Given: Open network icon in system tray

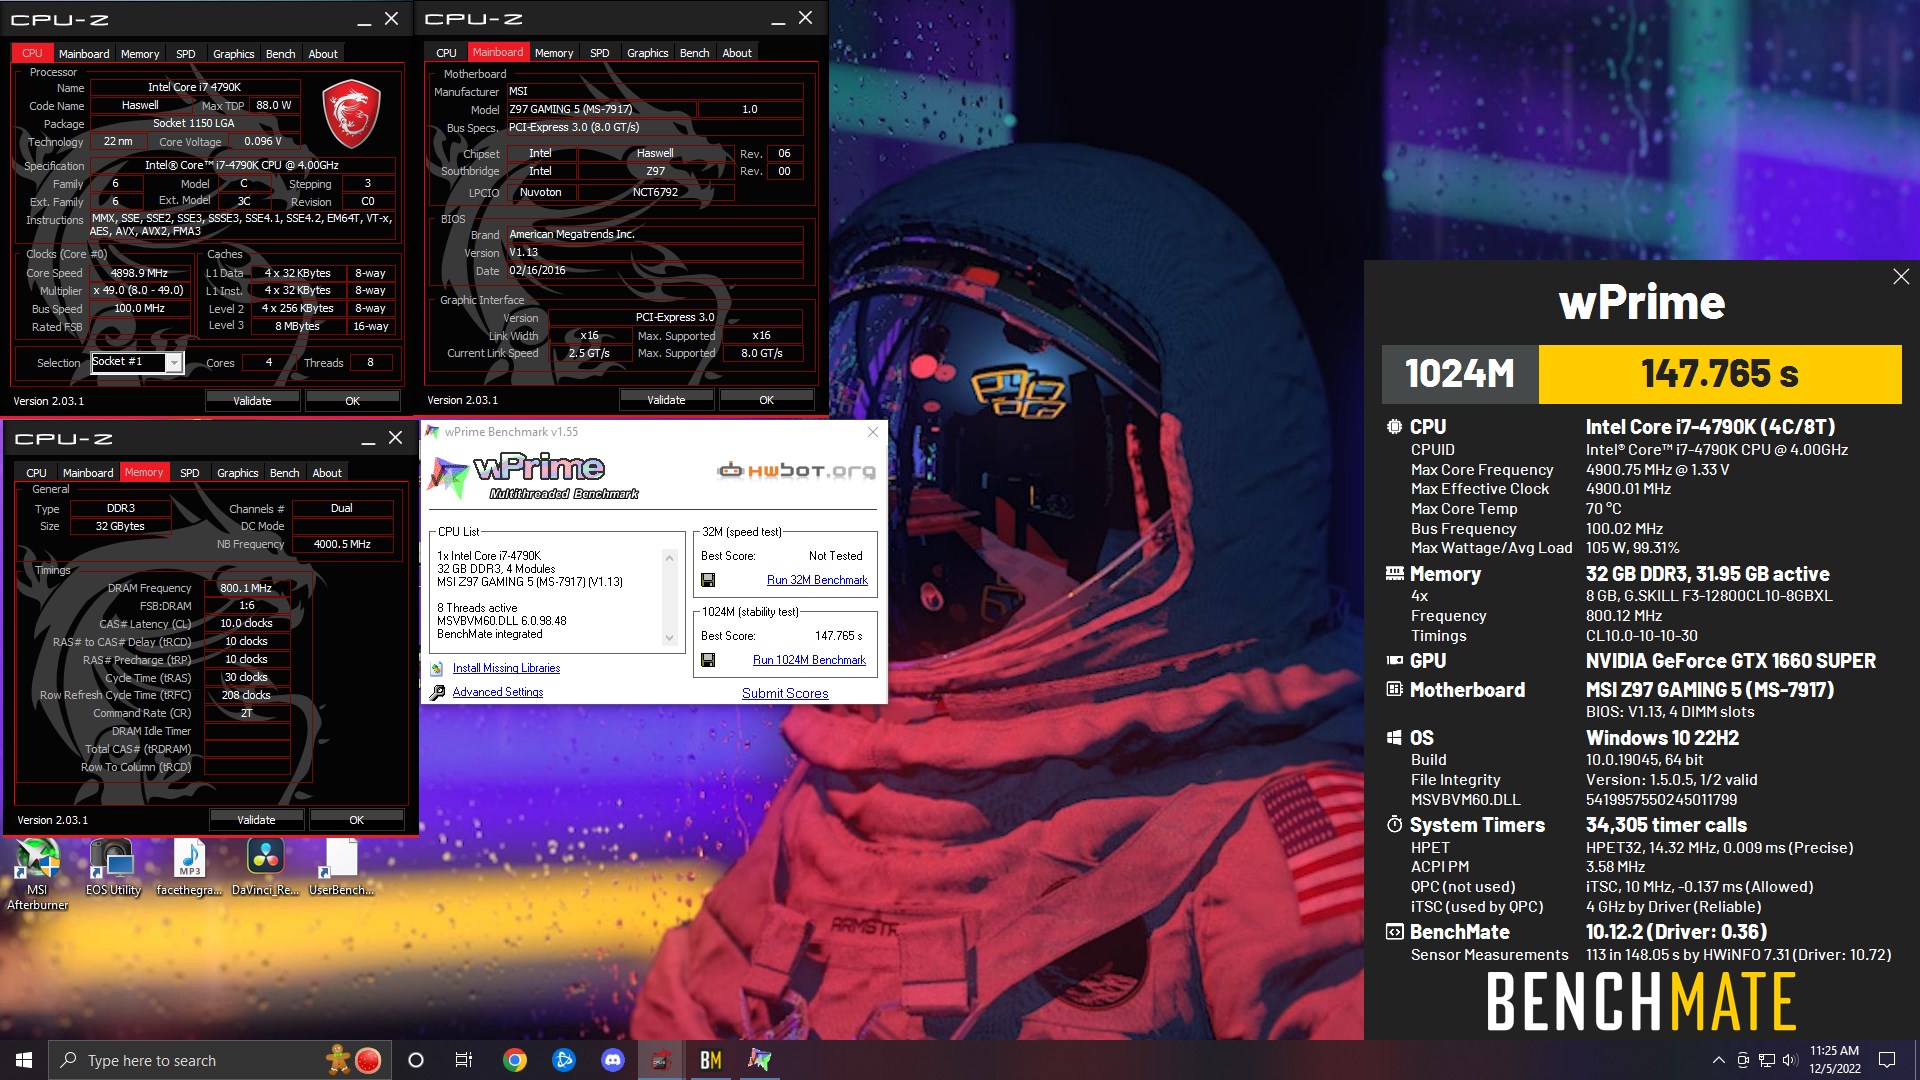Looking at the screenshot, I should 1767,1060.
